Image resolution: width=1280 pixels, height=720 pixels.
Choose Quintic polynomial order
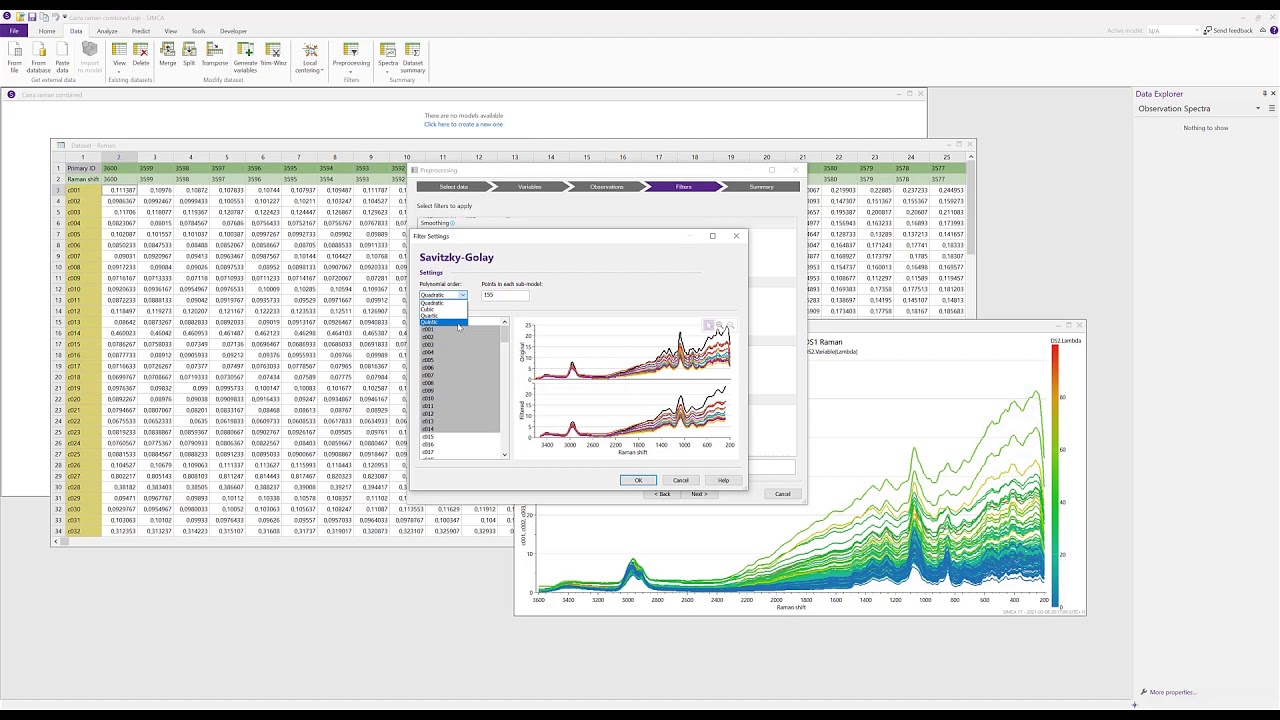point(443,322)
